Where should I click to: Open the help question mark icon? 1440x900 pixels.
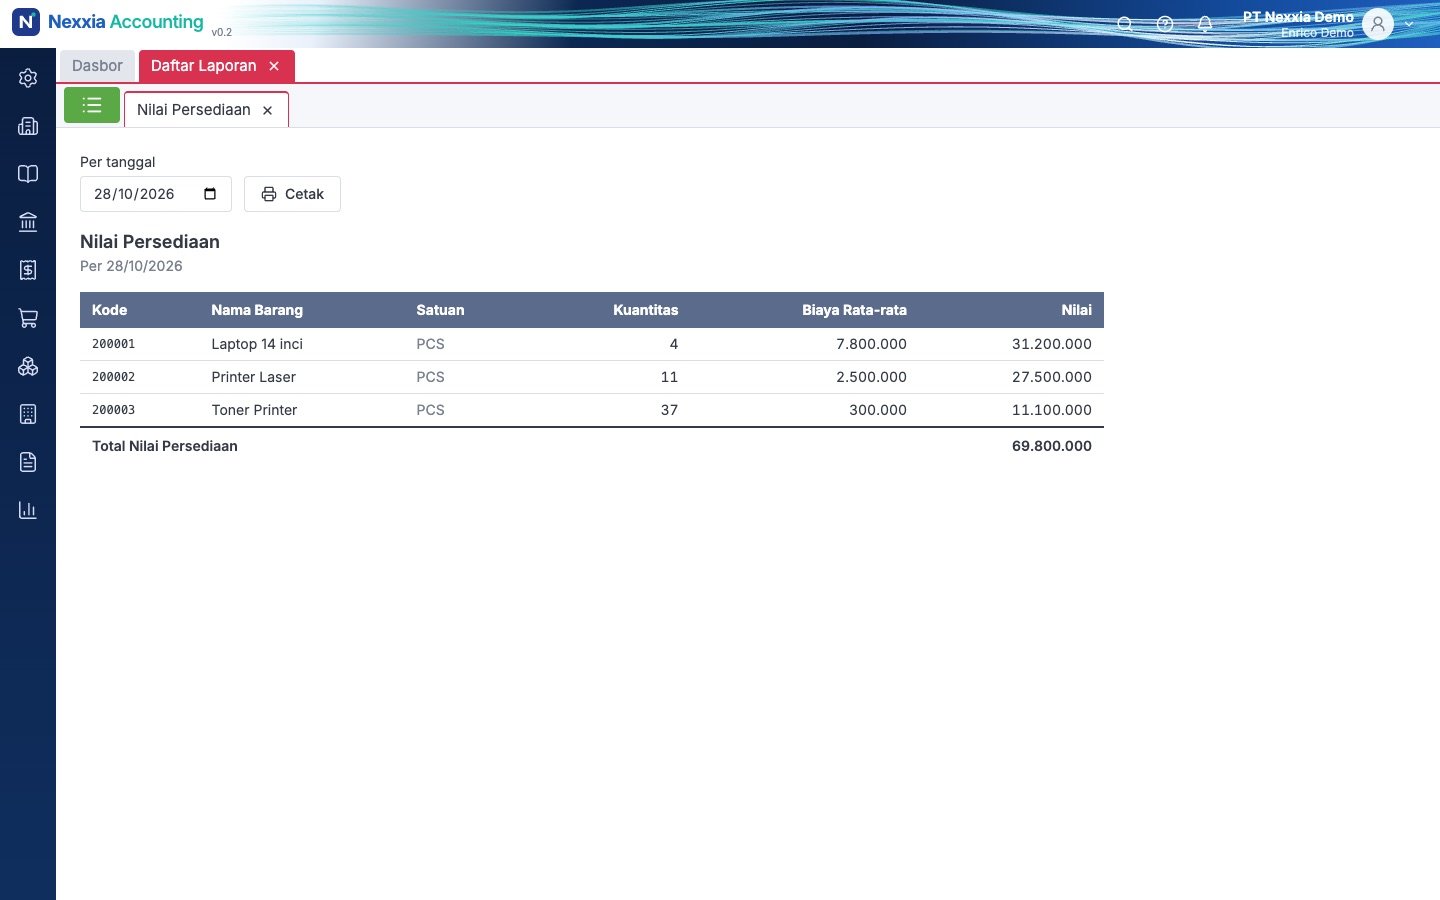[1165, 24]
